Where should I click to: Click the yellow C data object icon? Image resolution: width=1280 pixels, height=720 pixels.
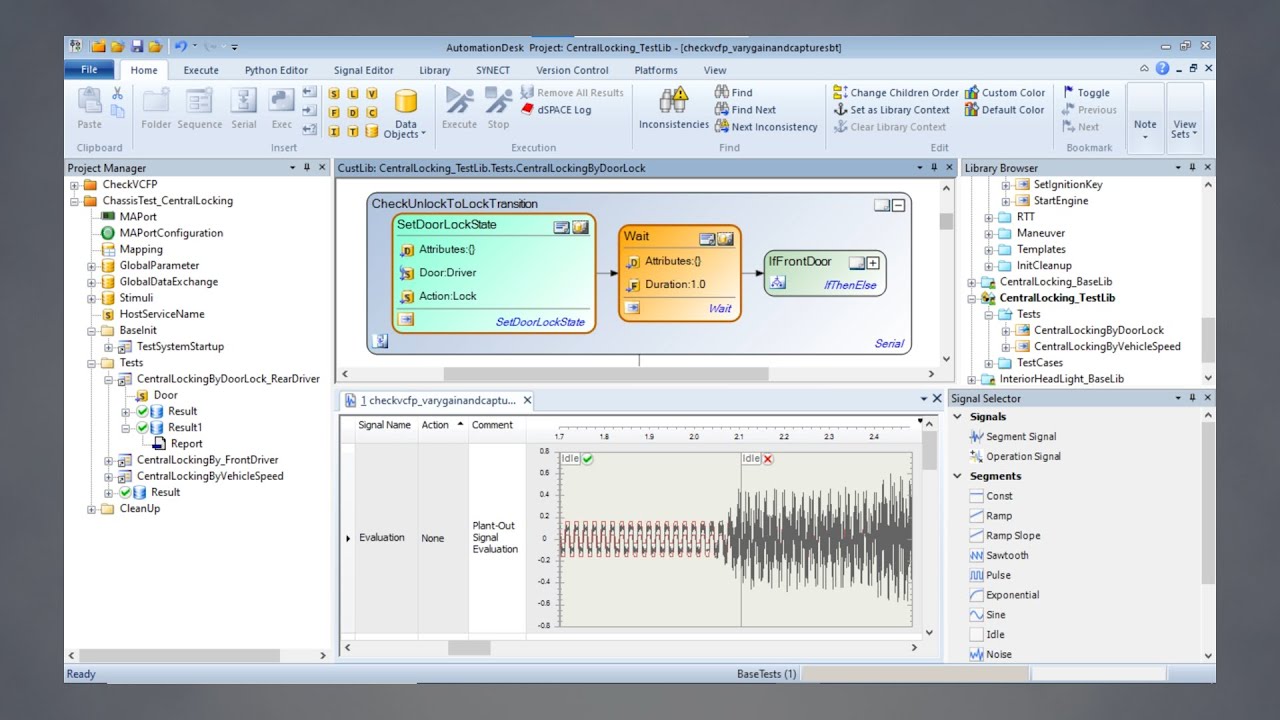(372, 112)
